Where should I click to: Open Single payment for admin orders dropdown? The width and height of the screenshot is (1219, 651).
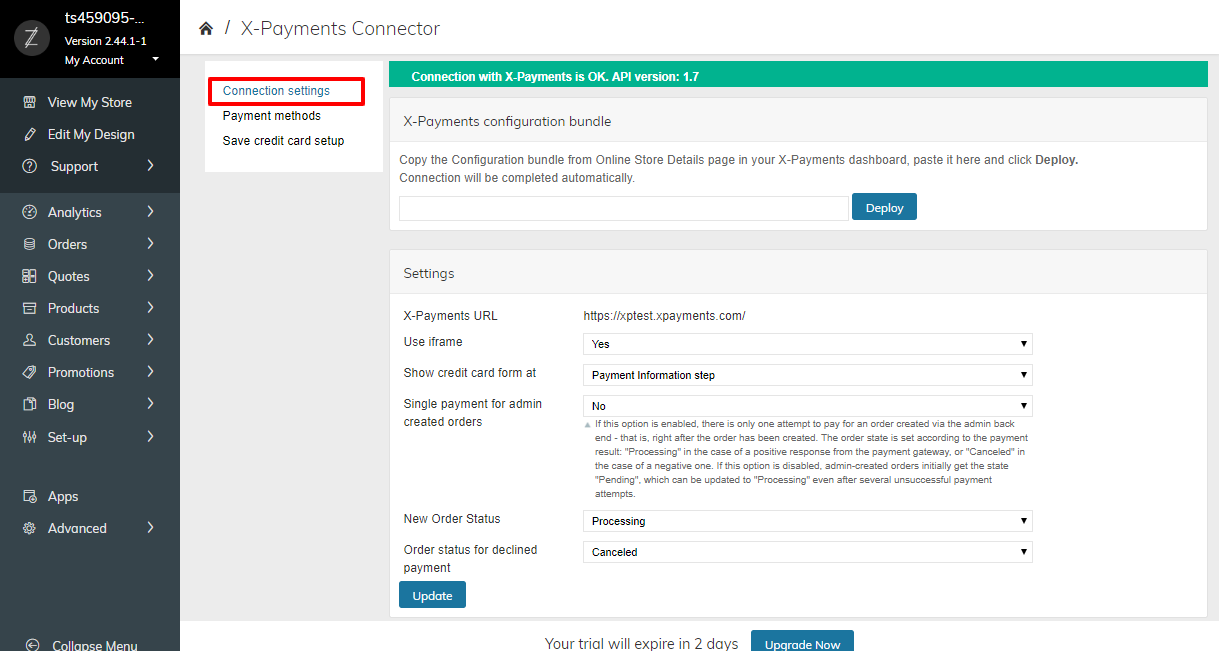[807, 406]
